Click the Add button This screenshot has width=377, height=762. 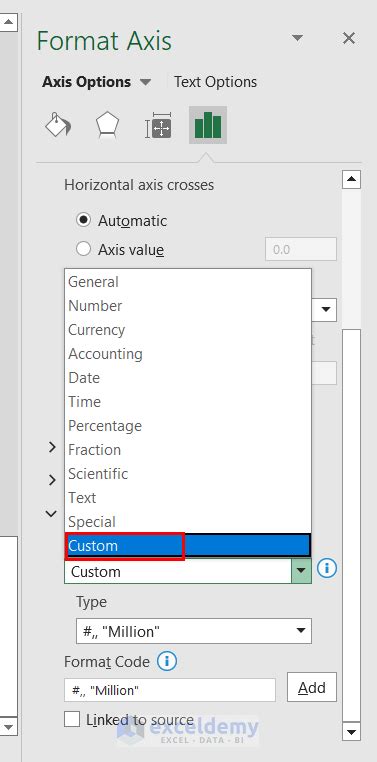click(x=312, y=687)
